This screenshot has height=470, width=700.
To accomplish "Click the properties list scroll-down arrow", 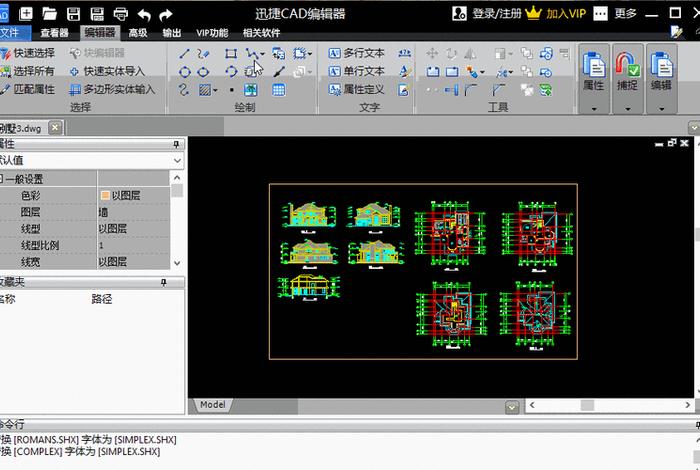I will pos(177,263).
